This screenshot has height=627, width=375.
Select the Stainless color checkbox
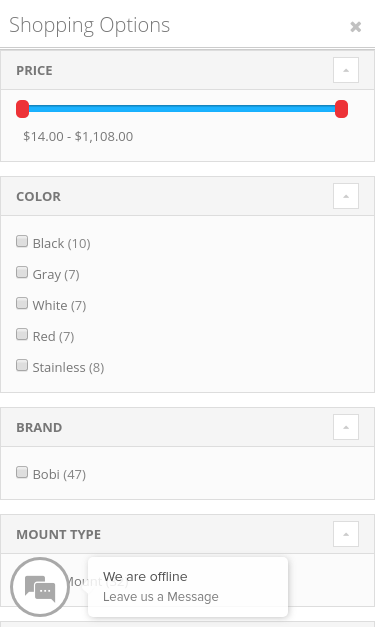22,365
